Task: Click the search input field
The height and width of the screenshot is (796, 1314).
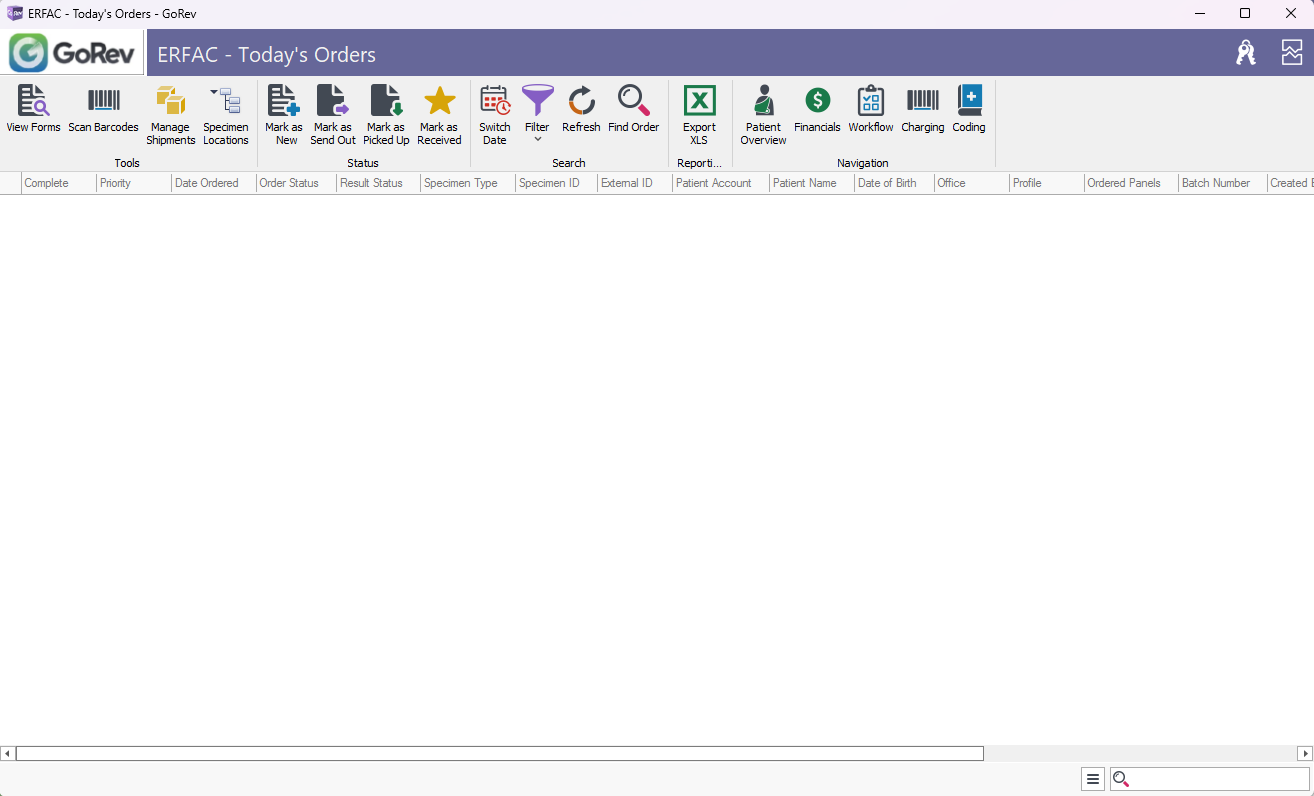Action: (1218, 779)
